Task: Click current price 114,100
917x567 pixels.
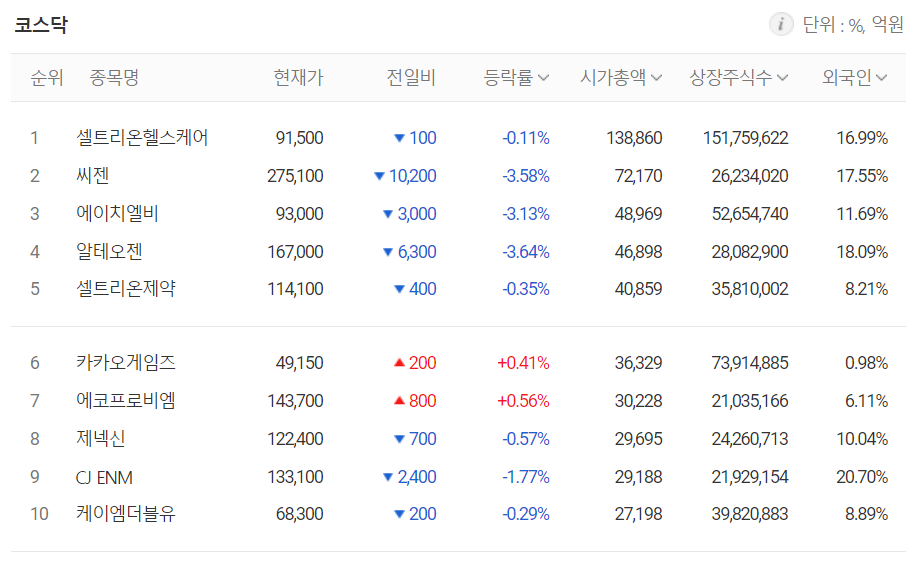Action: (x=295, y=289)
